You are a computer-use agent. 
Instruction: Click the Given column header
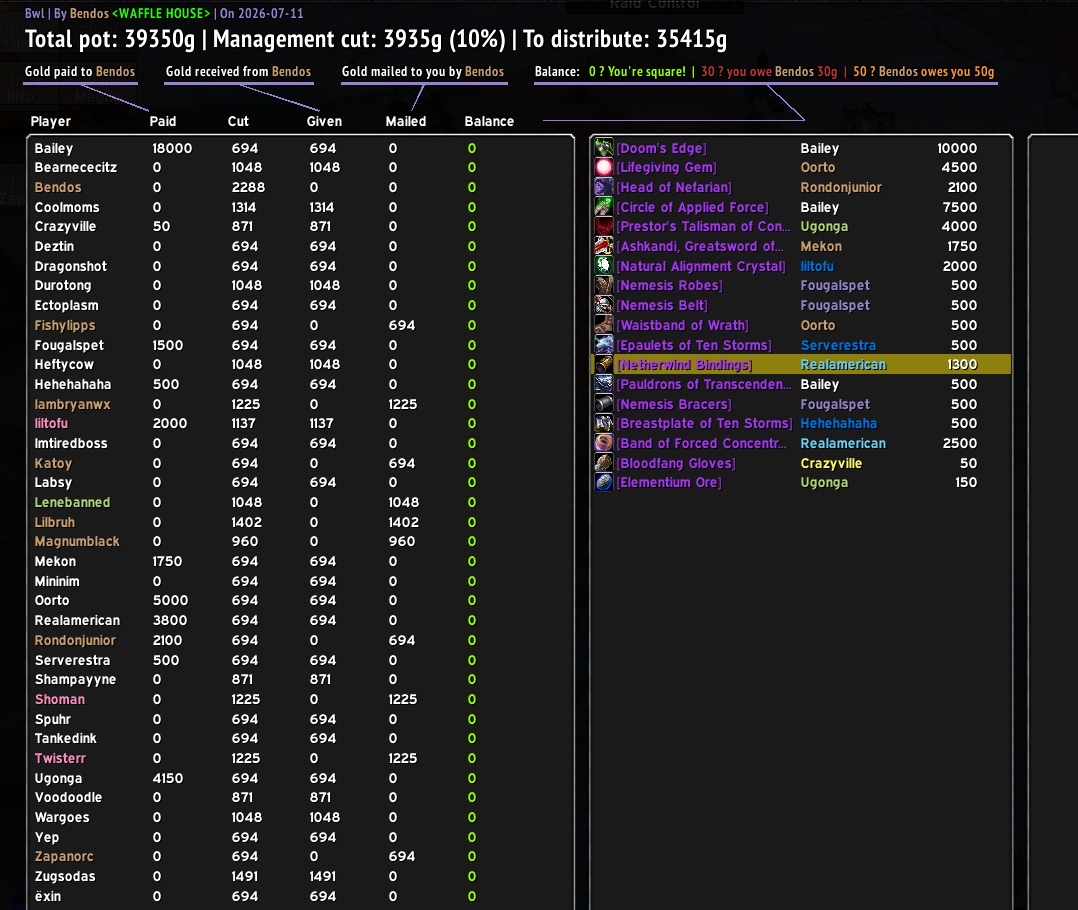(x=324, y=122)
